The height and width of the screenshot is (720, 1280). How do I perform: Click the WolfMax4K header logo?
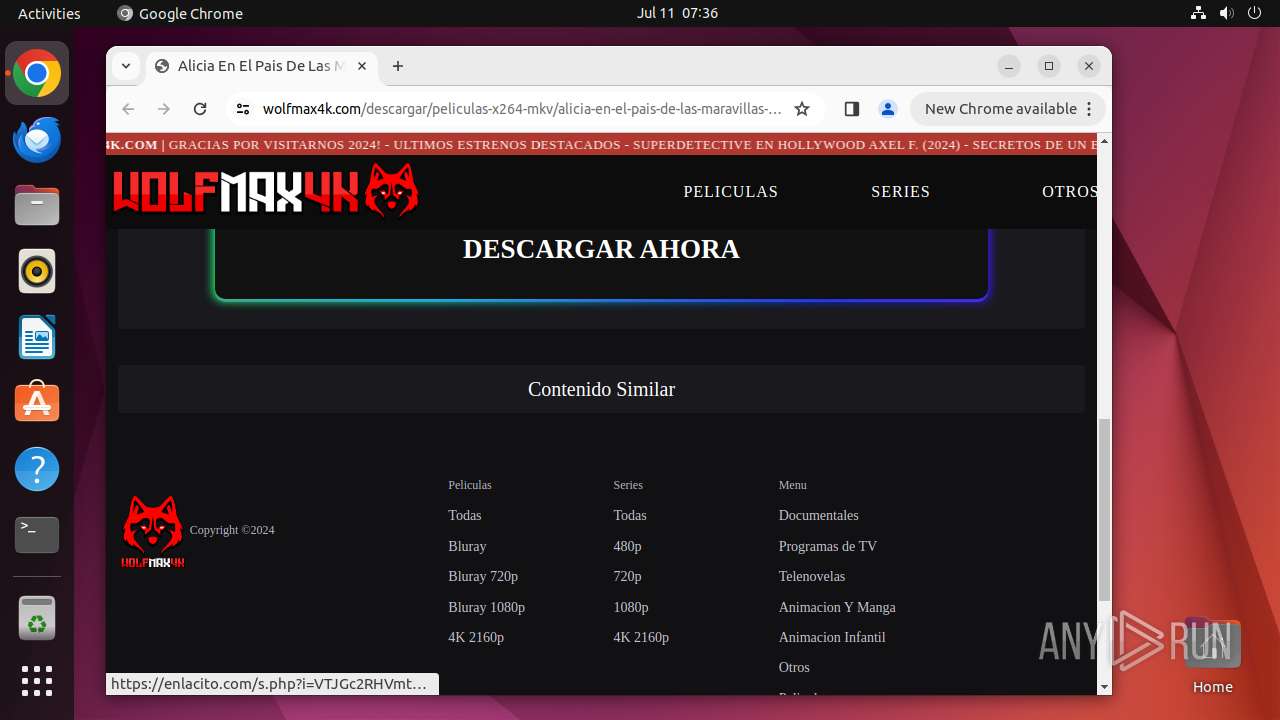(266, 191)
